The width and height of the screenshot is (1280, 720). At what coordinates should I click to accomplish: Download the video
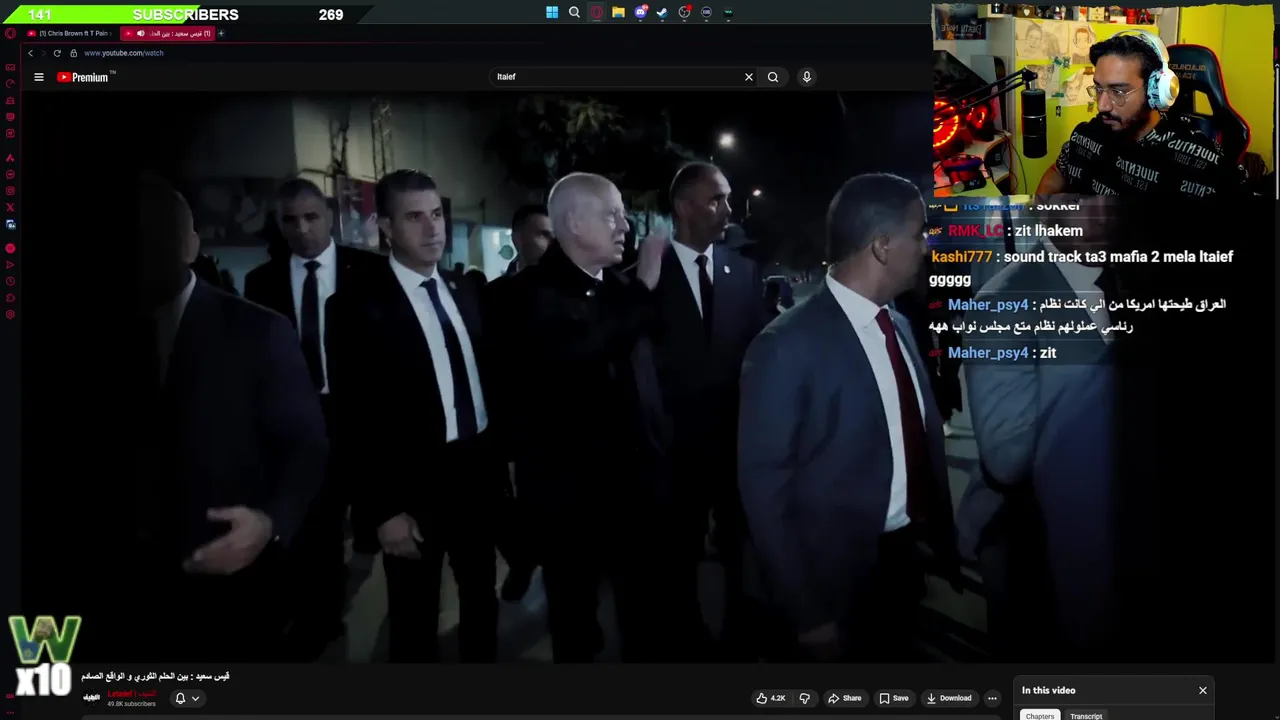(x=949, y=698)
